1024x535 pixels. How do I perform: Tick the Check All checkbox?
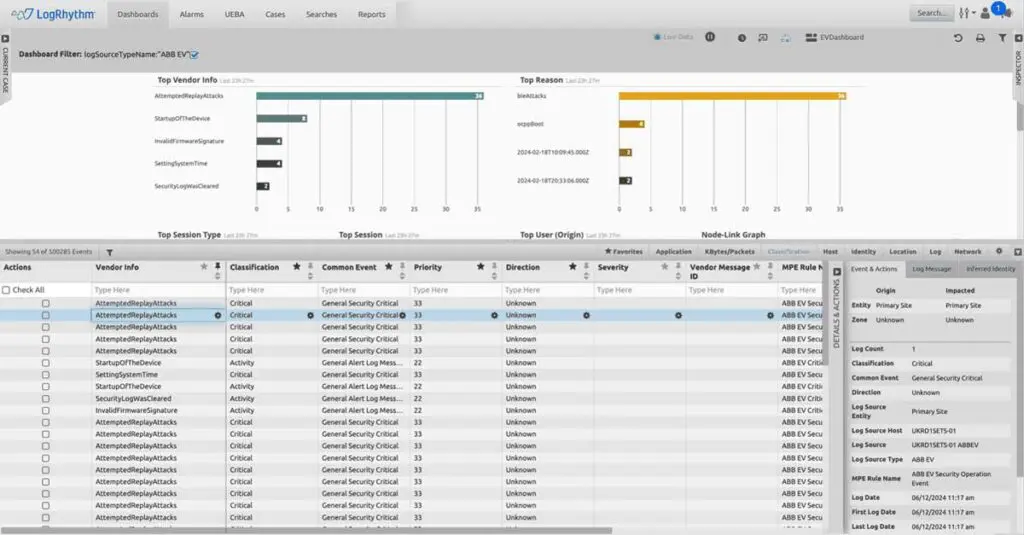point(7,290)
